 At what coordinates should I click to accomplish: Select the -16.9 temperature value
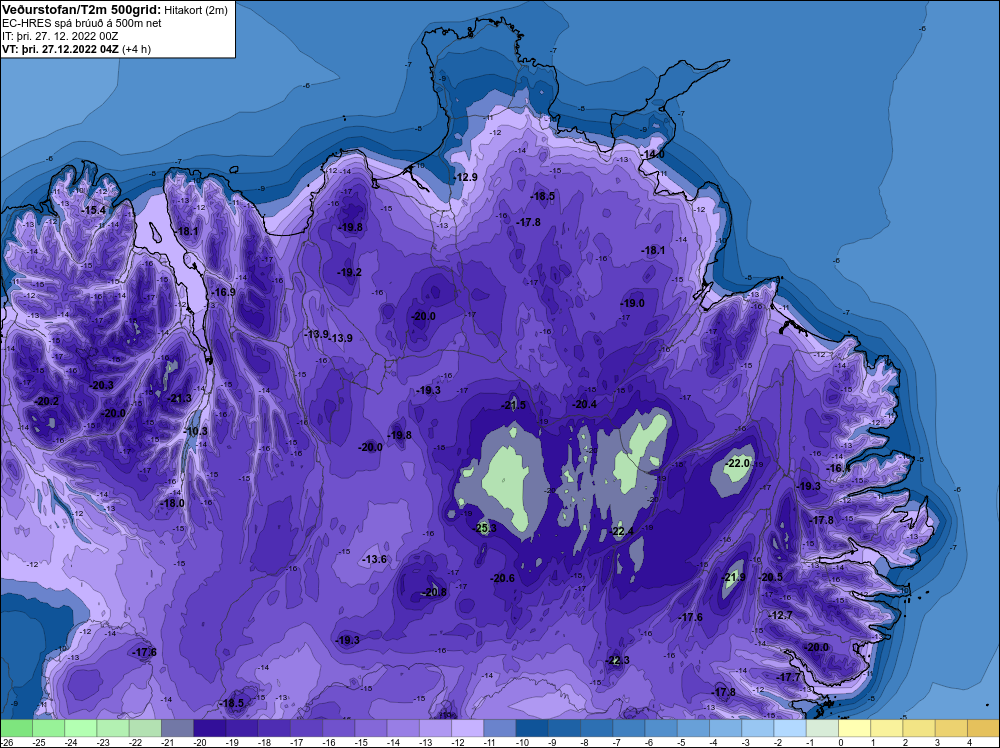click(x=224, y=292)
